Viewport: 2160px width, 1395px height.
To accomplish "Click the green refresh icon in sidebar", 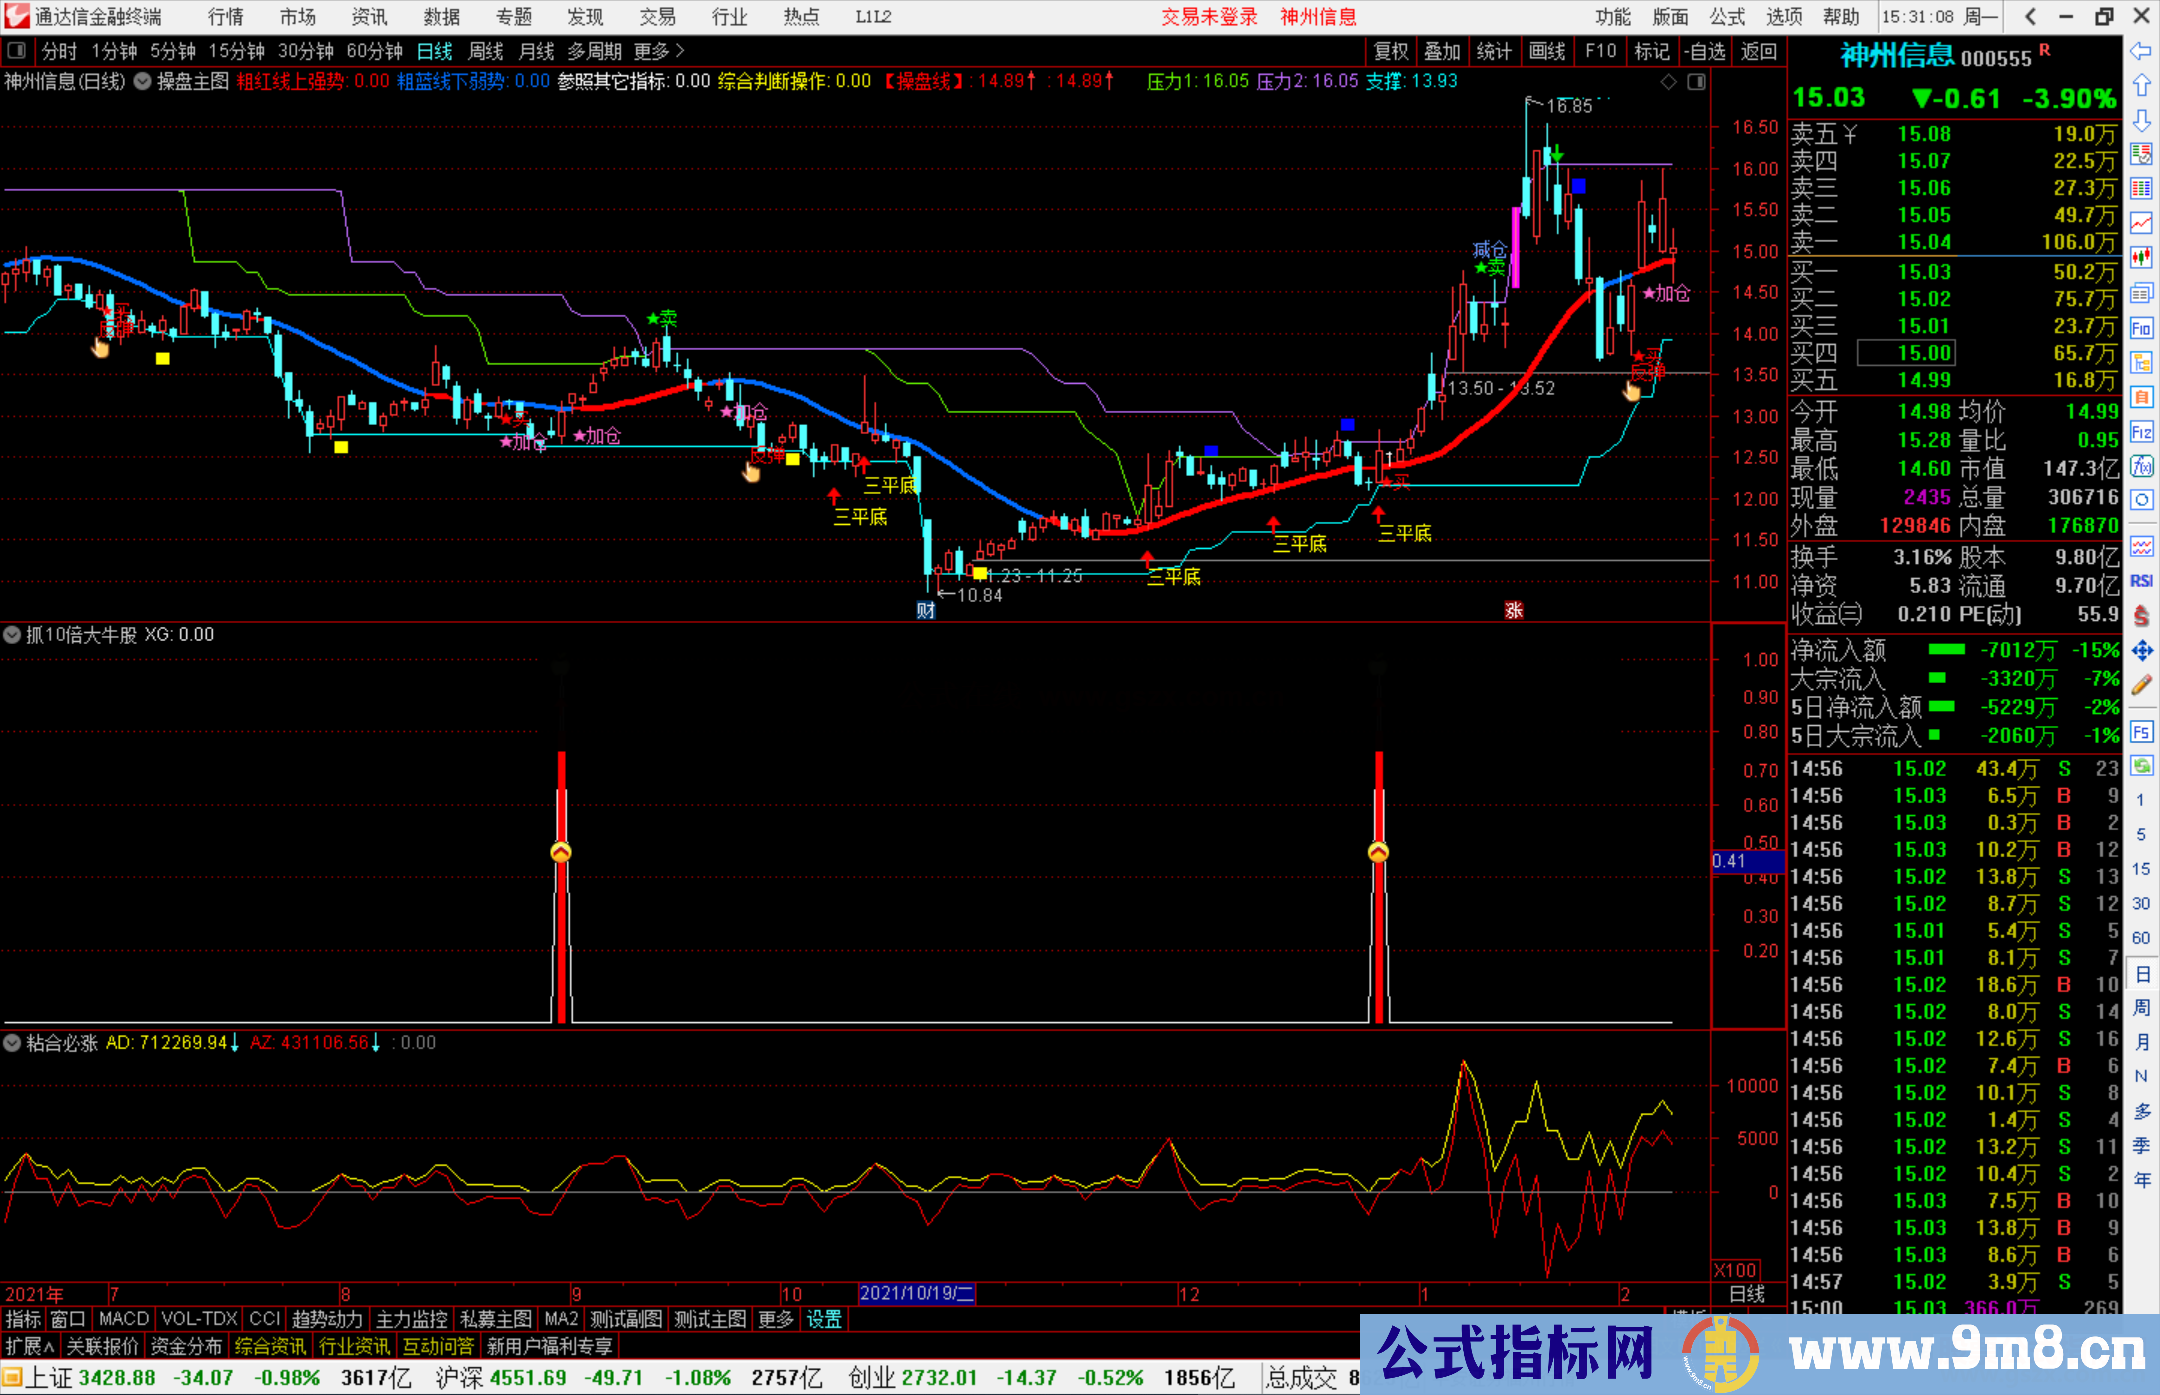I will pyautogui.click(x=2141, y=766).
